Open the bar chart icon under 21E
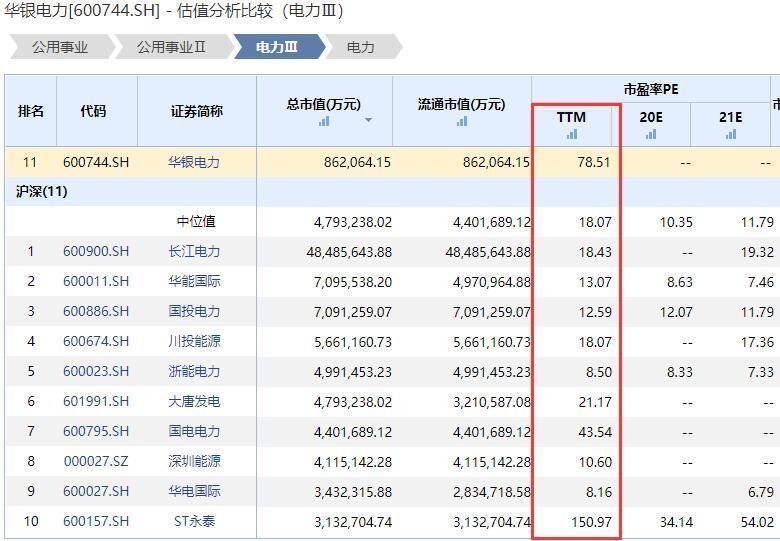Viewport: 780px width, 541px height. (731, 134)
